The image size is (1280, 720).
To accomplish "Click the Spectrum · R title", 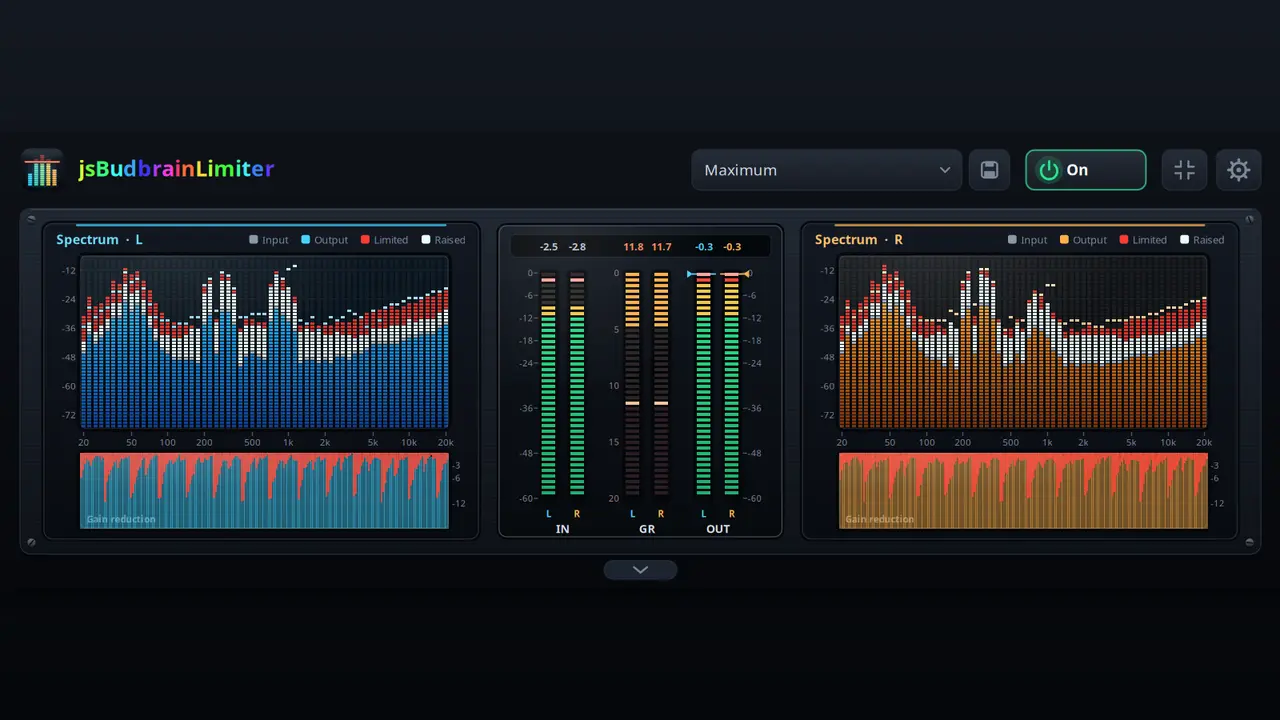I will click(859, 240).
